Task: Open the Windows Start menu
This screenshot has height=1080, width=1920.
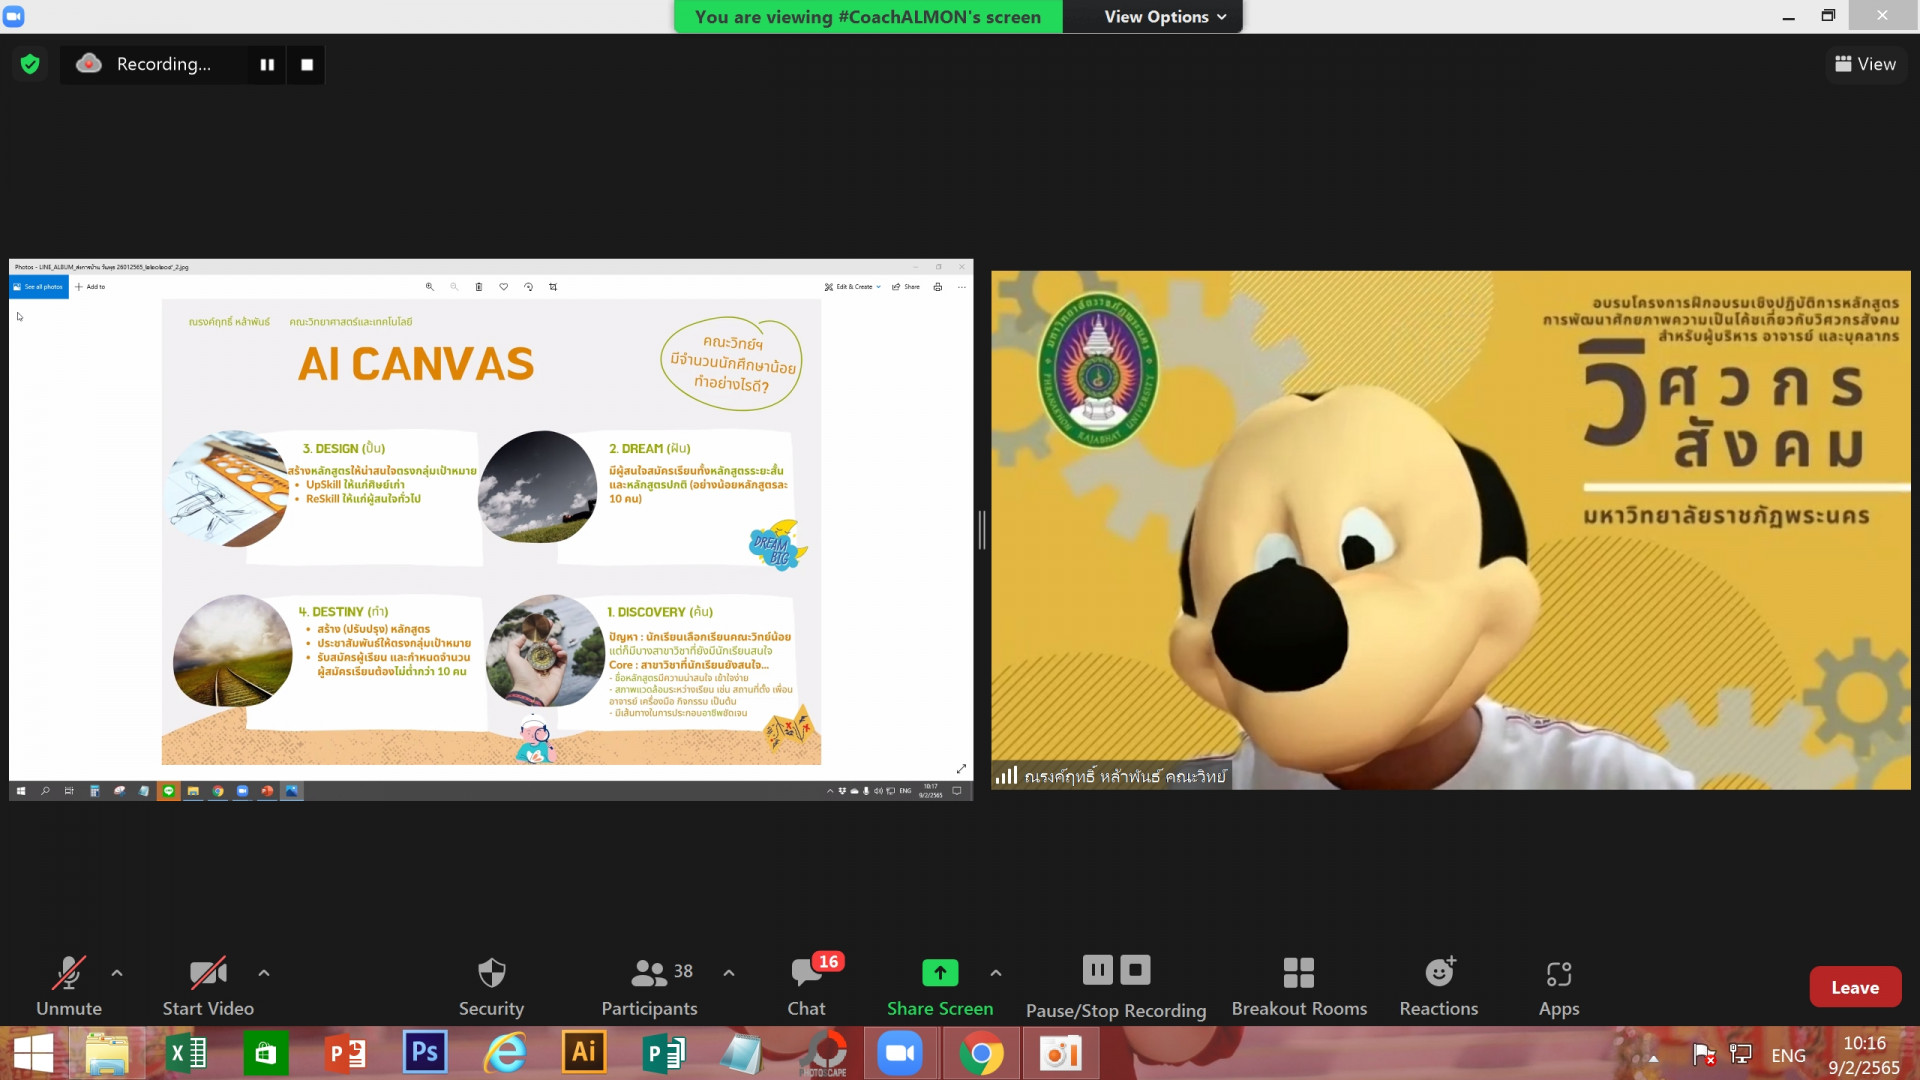Action: [33, 1053]
